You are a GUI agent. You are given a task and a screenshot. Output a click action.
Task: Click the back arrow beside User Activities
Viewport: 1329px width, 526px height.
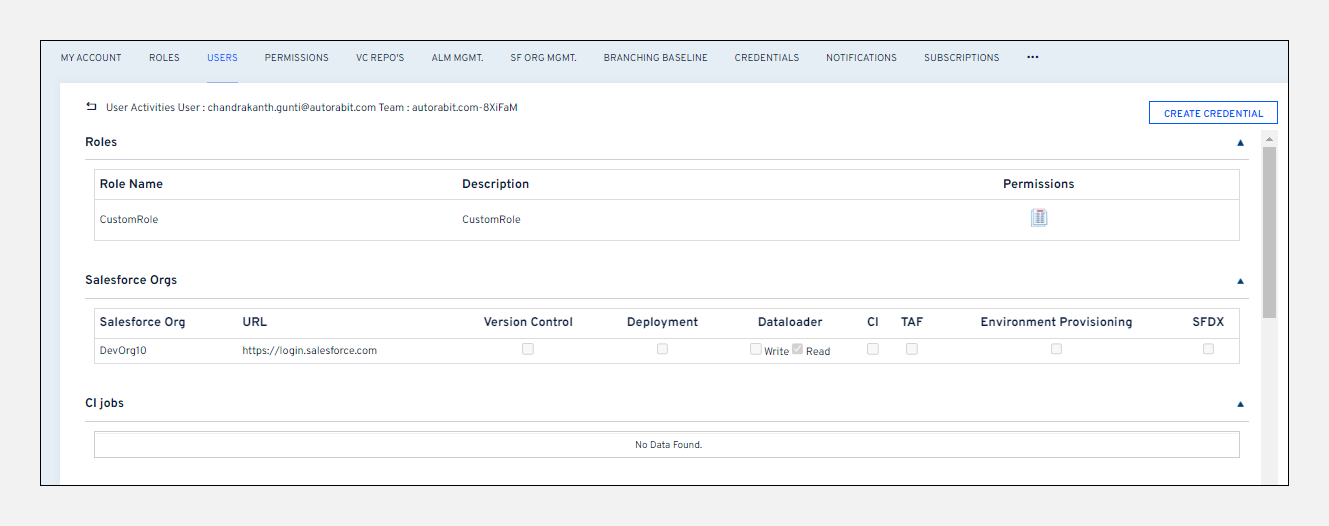point(92,106)
